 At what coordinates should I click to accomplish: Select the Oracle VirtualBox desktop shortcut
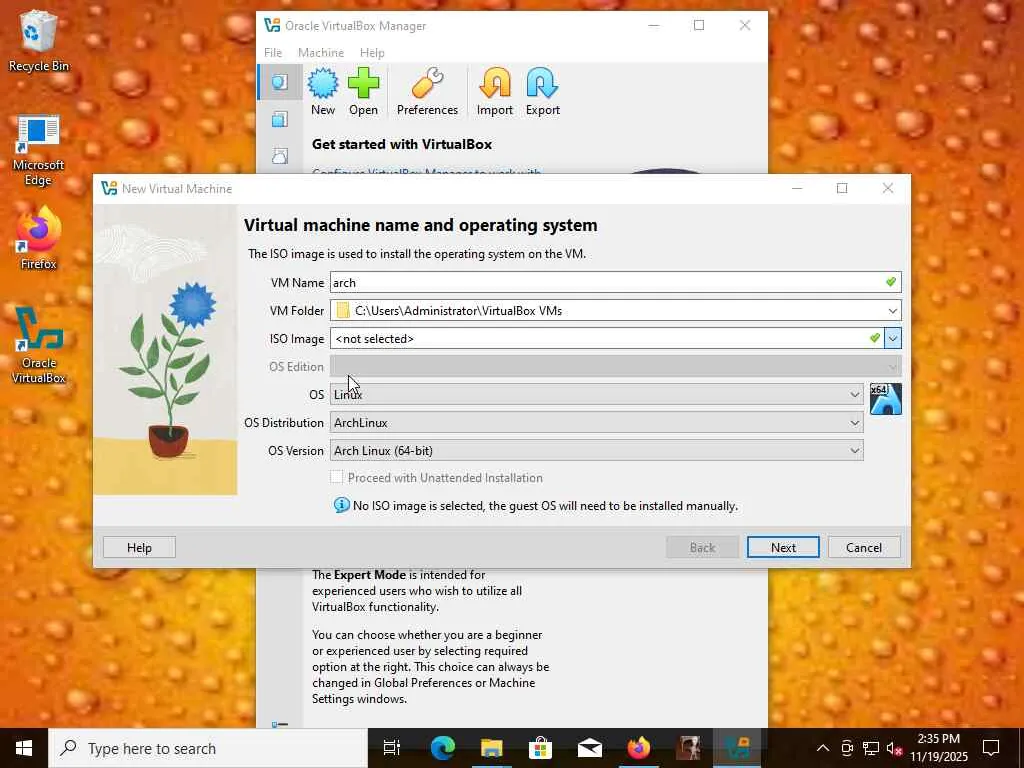[39, 345]
